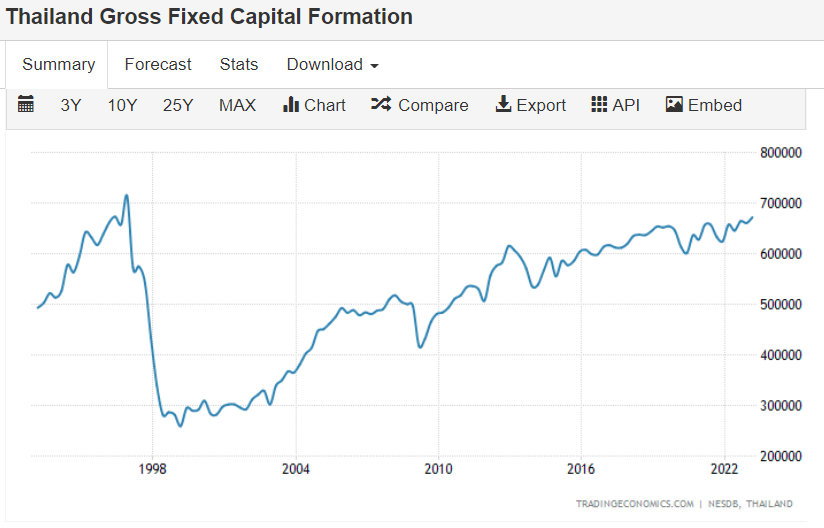Open the Stats tab
The height and width of the screenshot is (528, 824).
239,65
